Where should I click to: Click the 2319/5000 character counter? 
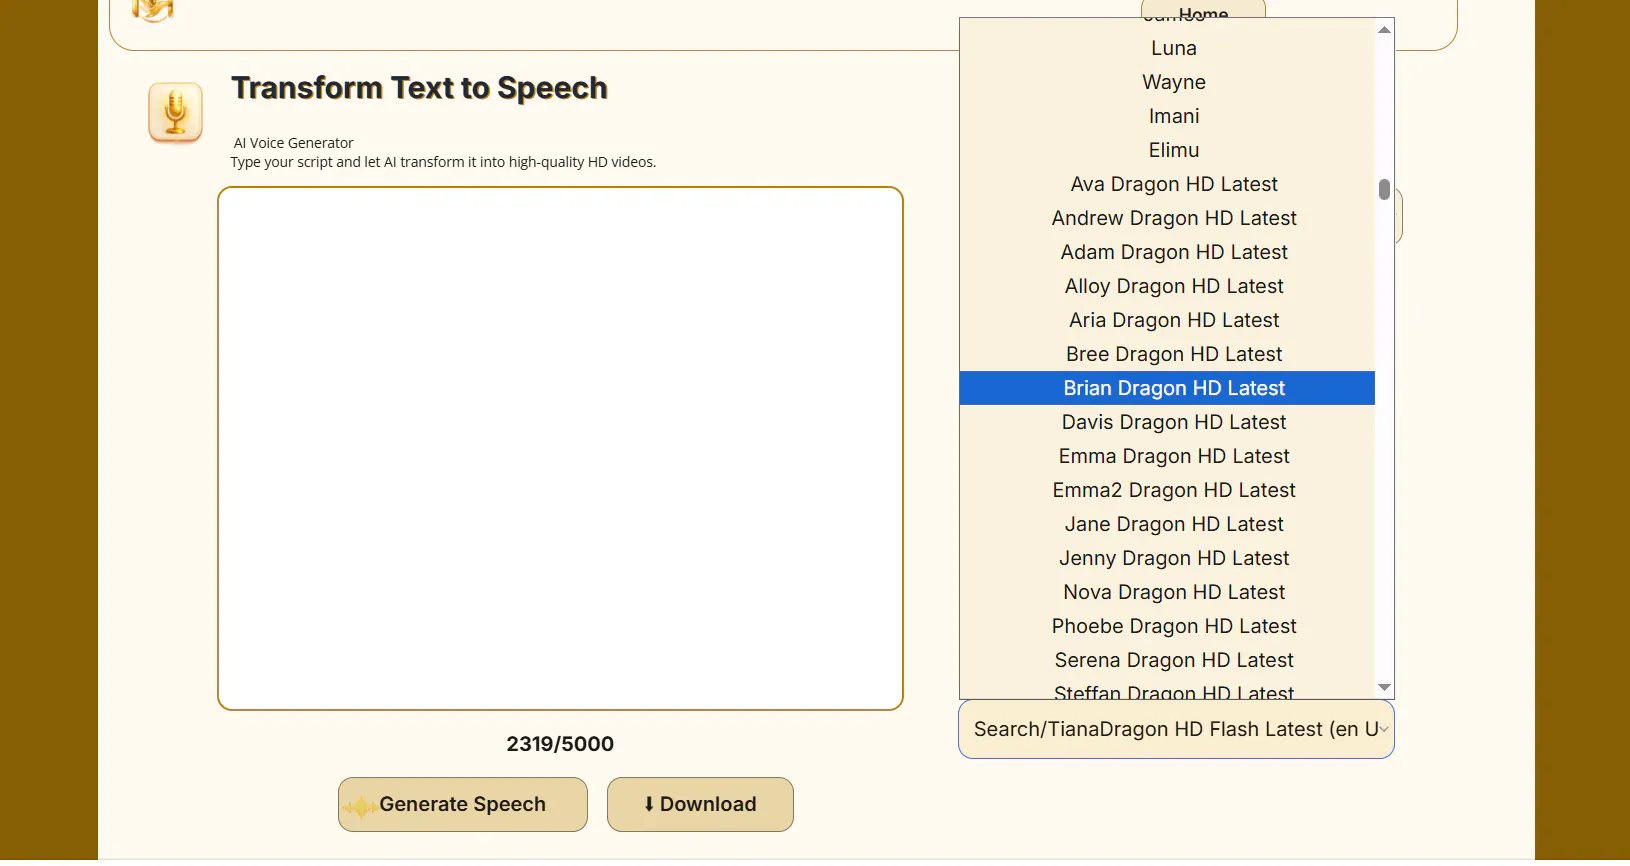(560, 744)
